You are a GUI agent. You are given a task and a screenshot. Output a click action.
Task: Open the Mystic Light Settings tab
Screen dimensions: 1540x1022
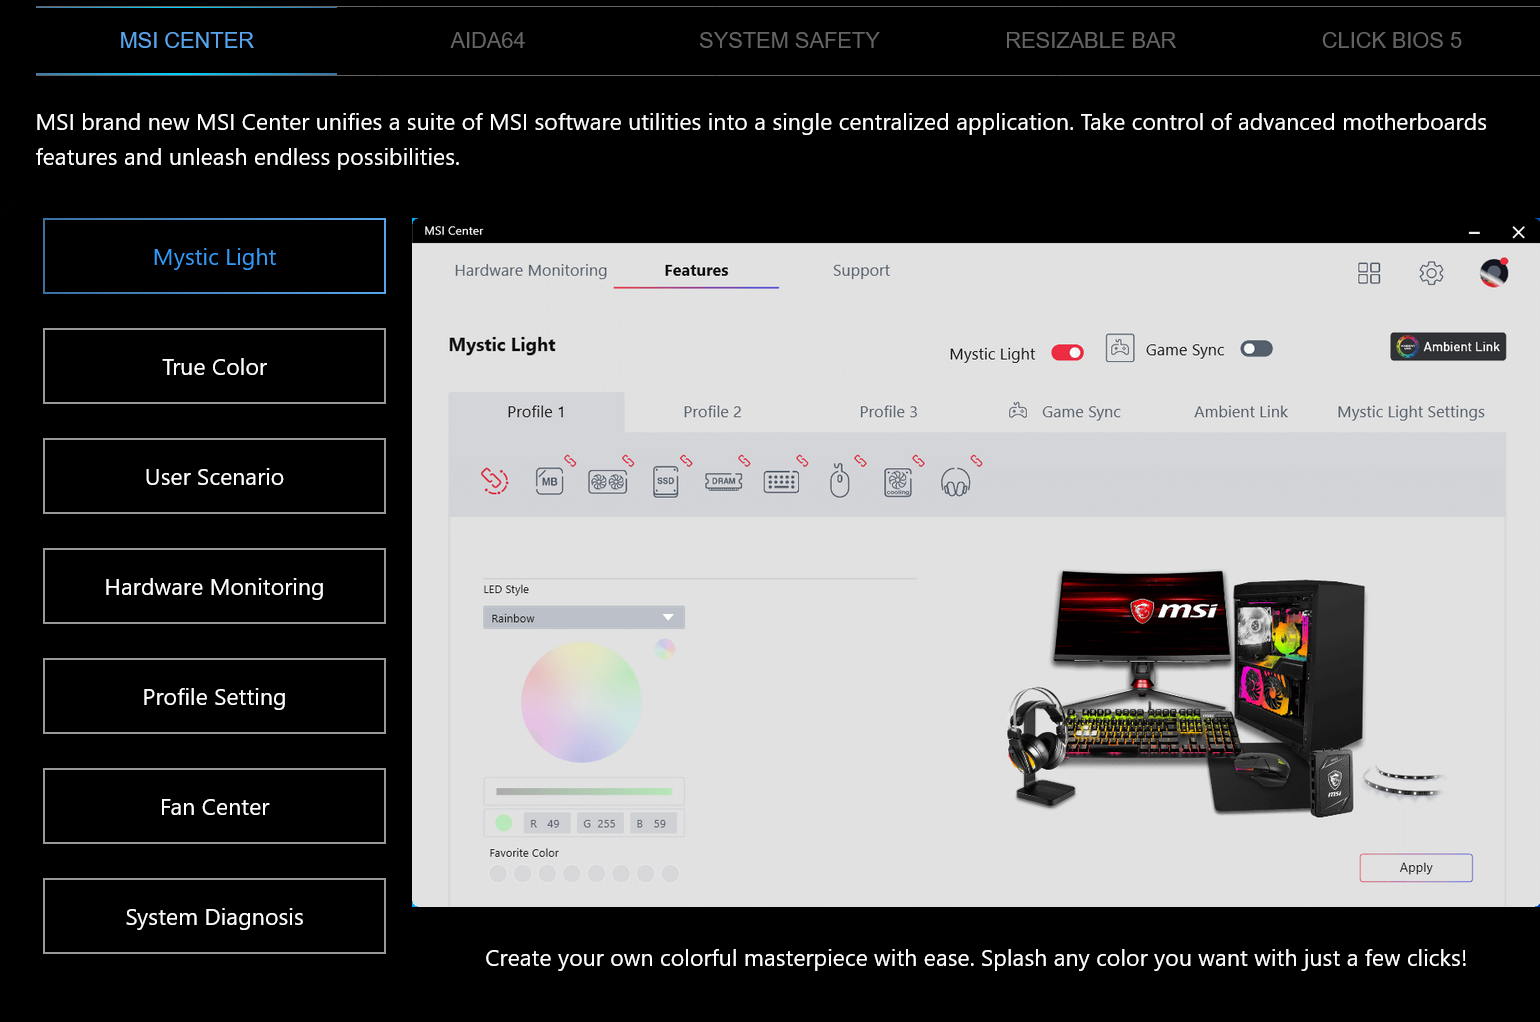click(x=1410, y=412)
